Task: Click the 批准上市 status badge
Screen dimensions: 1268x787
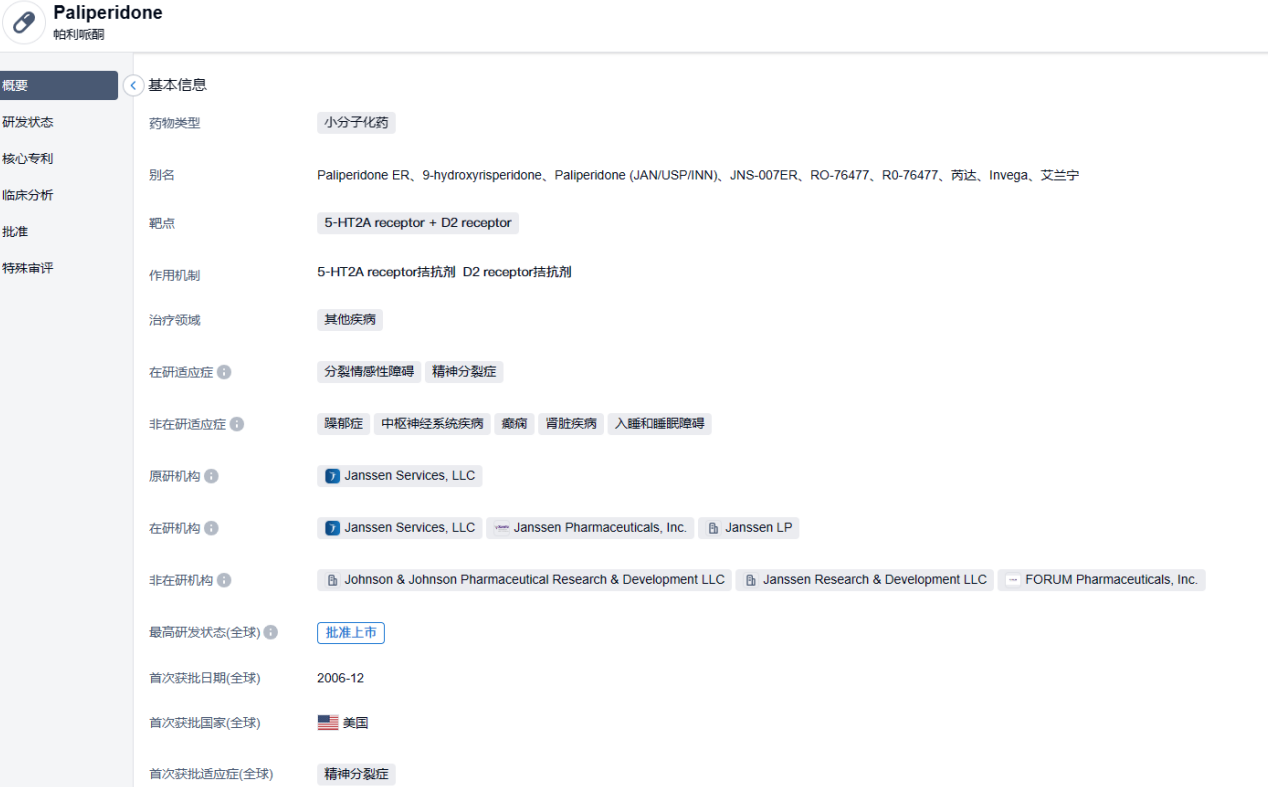Action: (x=351, y=633)
